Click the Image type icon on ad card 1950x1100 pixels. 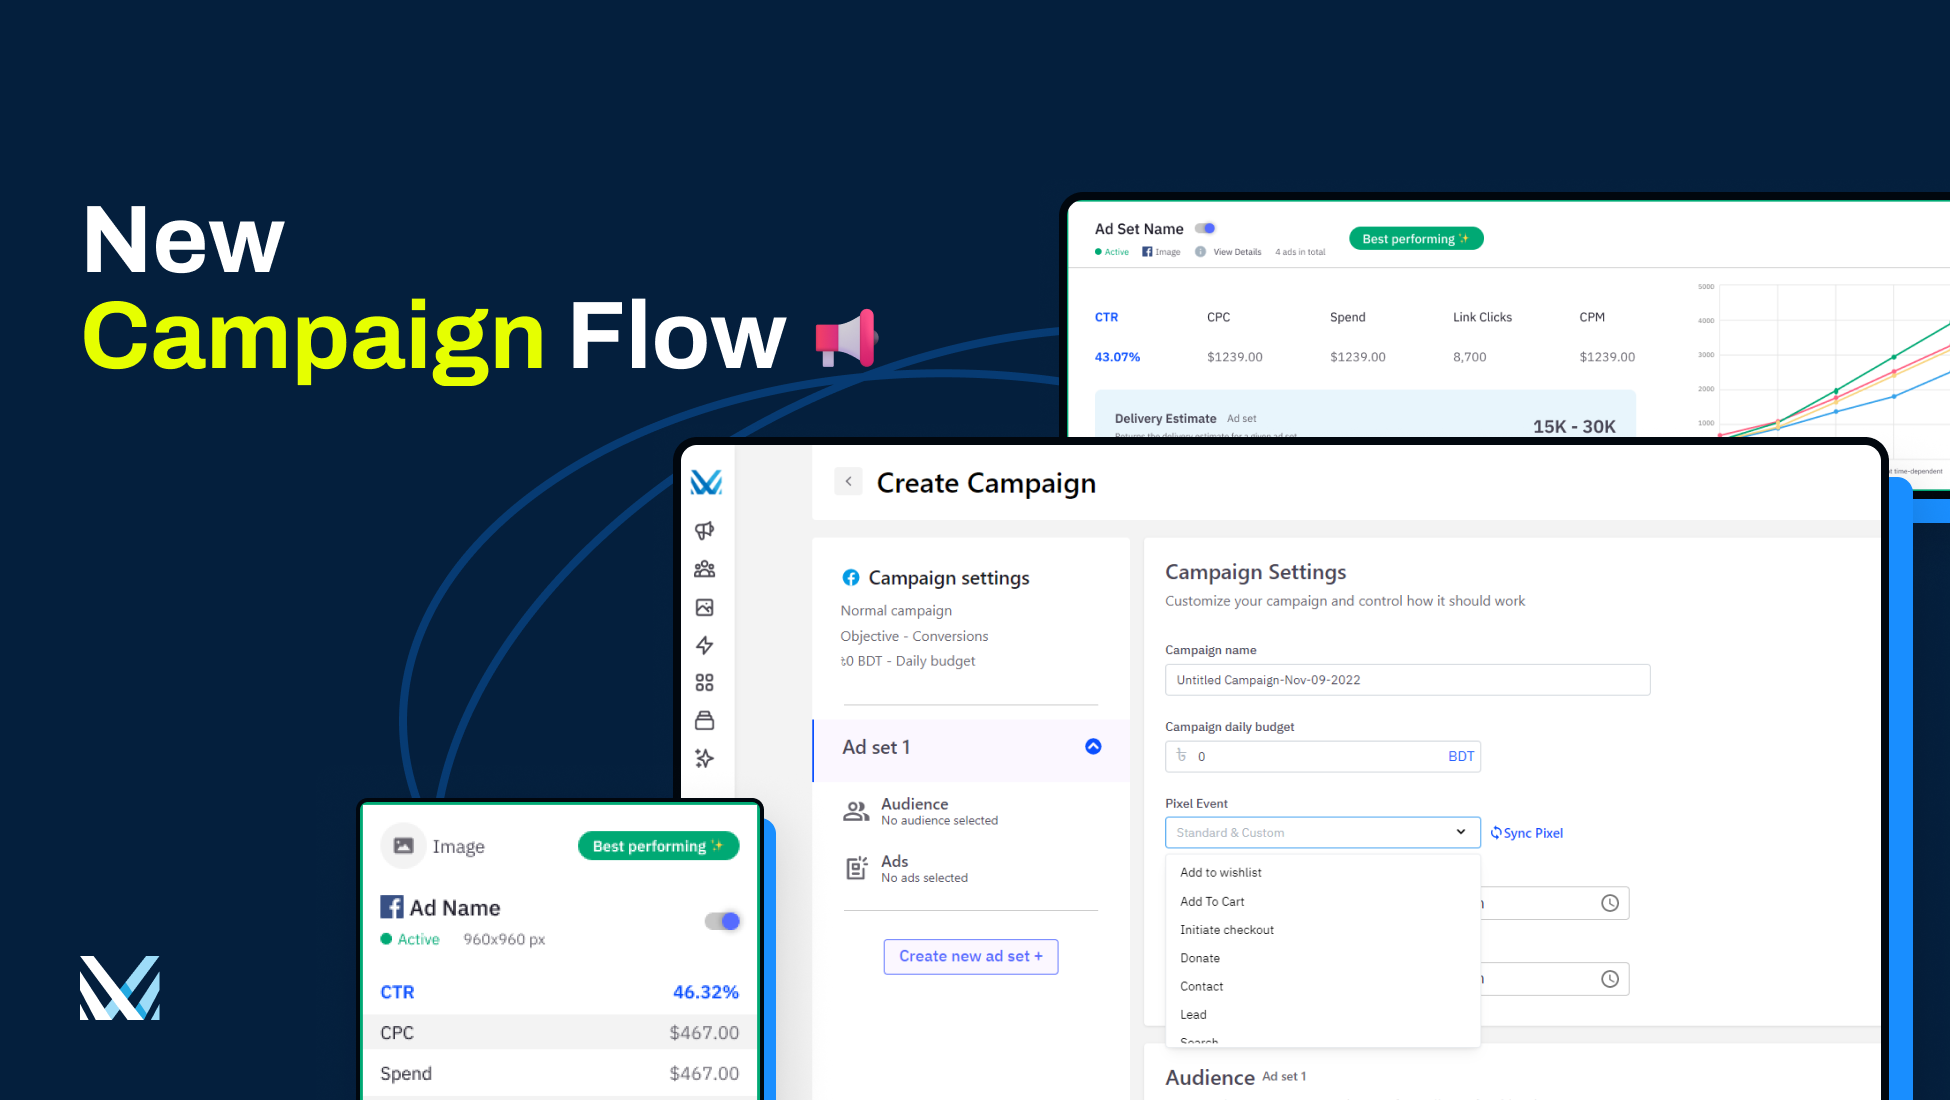pyautogui.click(x=403, y=846)
